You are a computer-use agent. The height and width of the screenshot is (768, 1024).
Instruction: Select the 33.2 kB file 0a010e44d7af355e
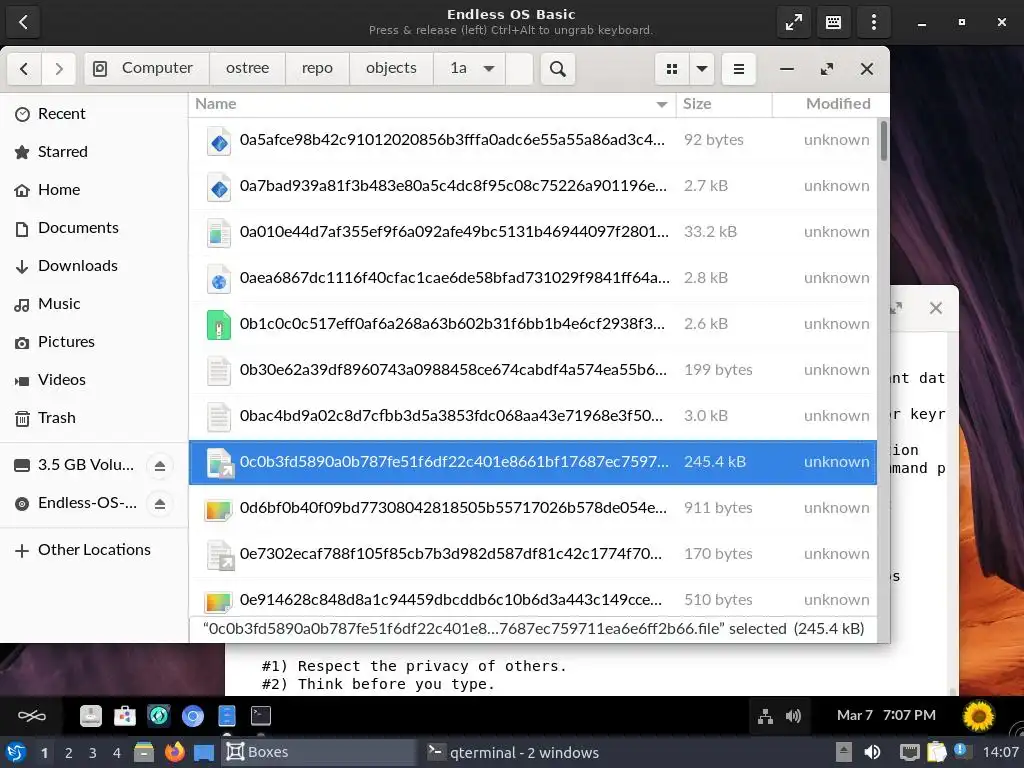[533, 232]
